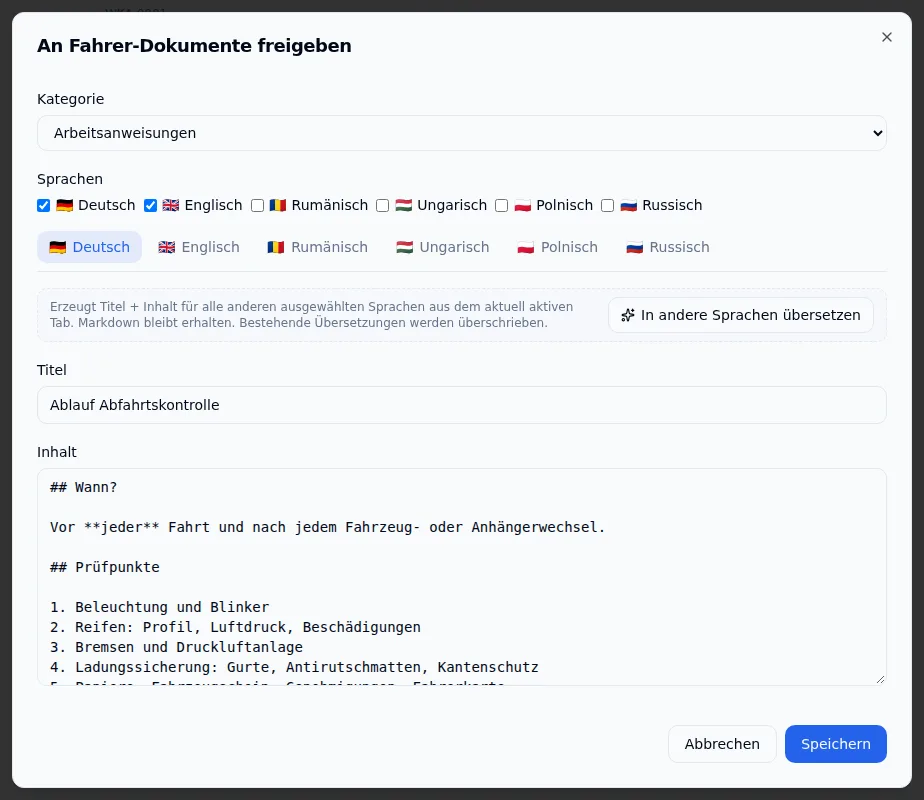924x800 pixels.
Task: Click the Romanian flag beside Rumänisch checkbox
Action: pos(278,206)
